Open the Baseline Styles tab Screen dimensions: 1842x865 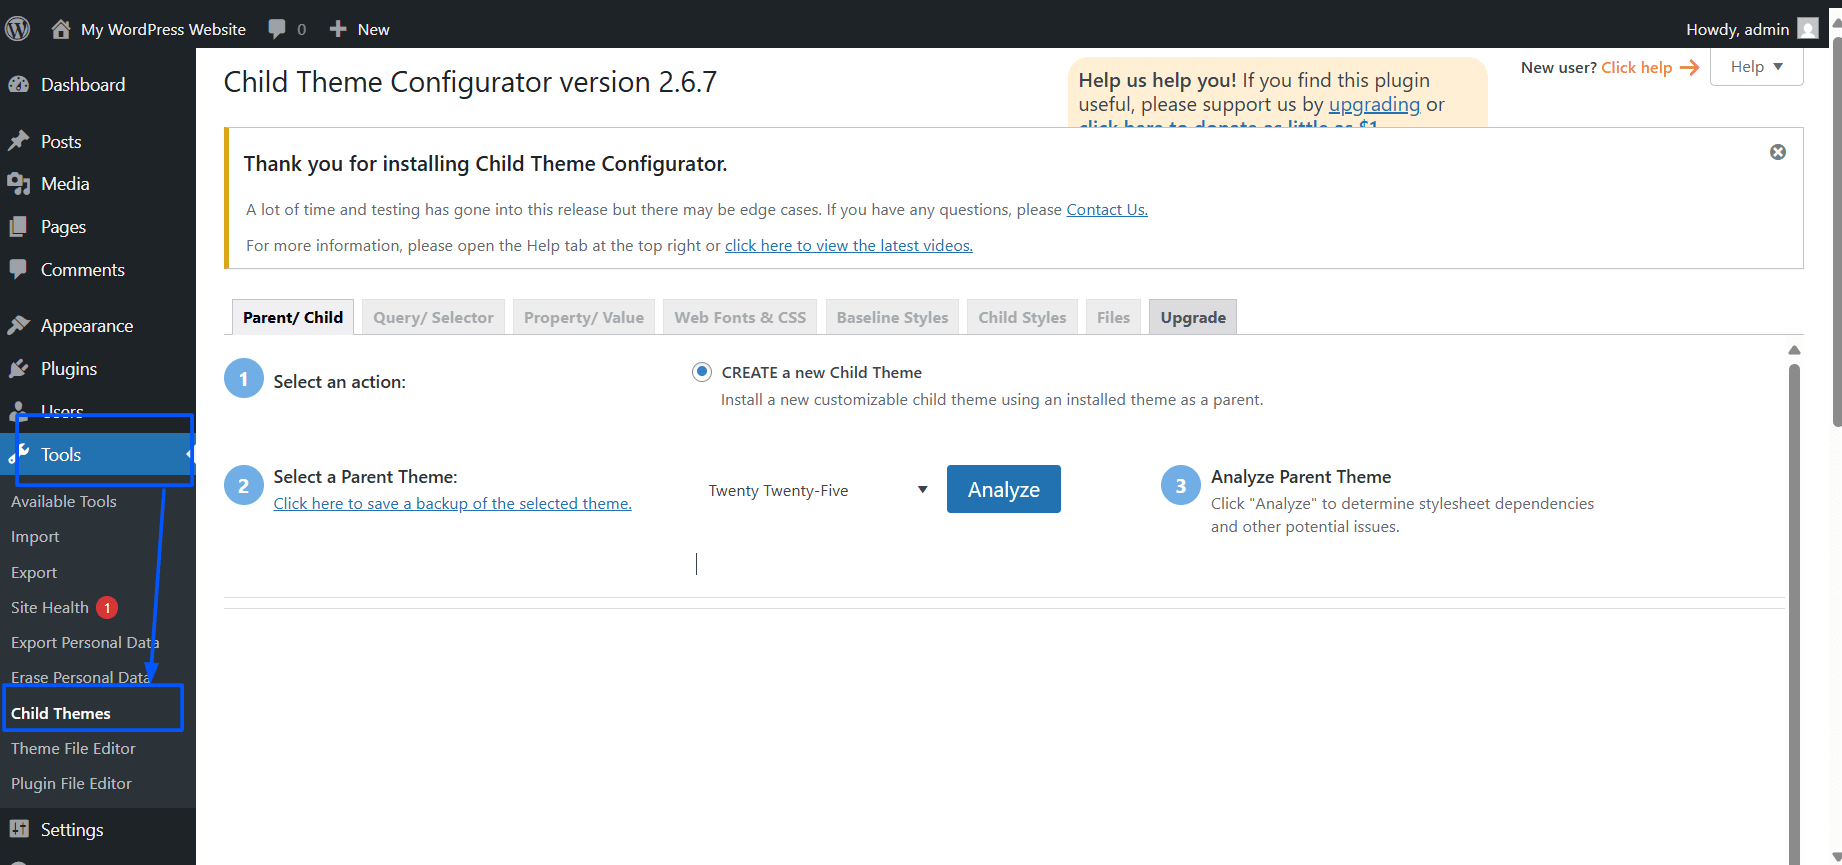[x=892, y=317]
